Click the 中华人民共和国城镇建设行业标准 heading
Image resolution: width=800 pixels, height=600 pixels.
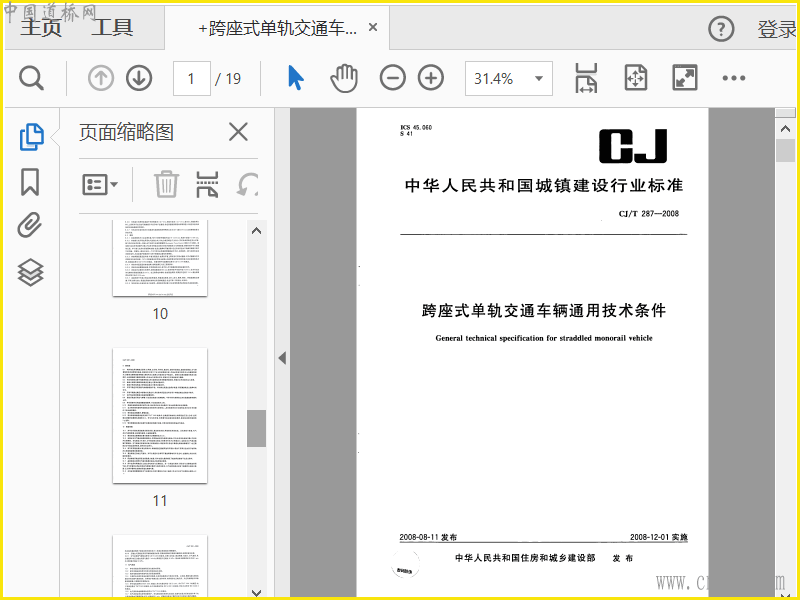[x=544, y=185]
